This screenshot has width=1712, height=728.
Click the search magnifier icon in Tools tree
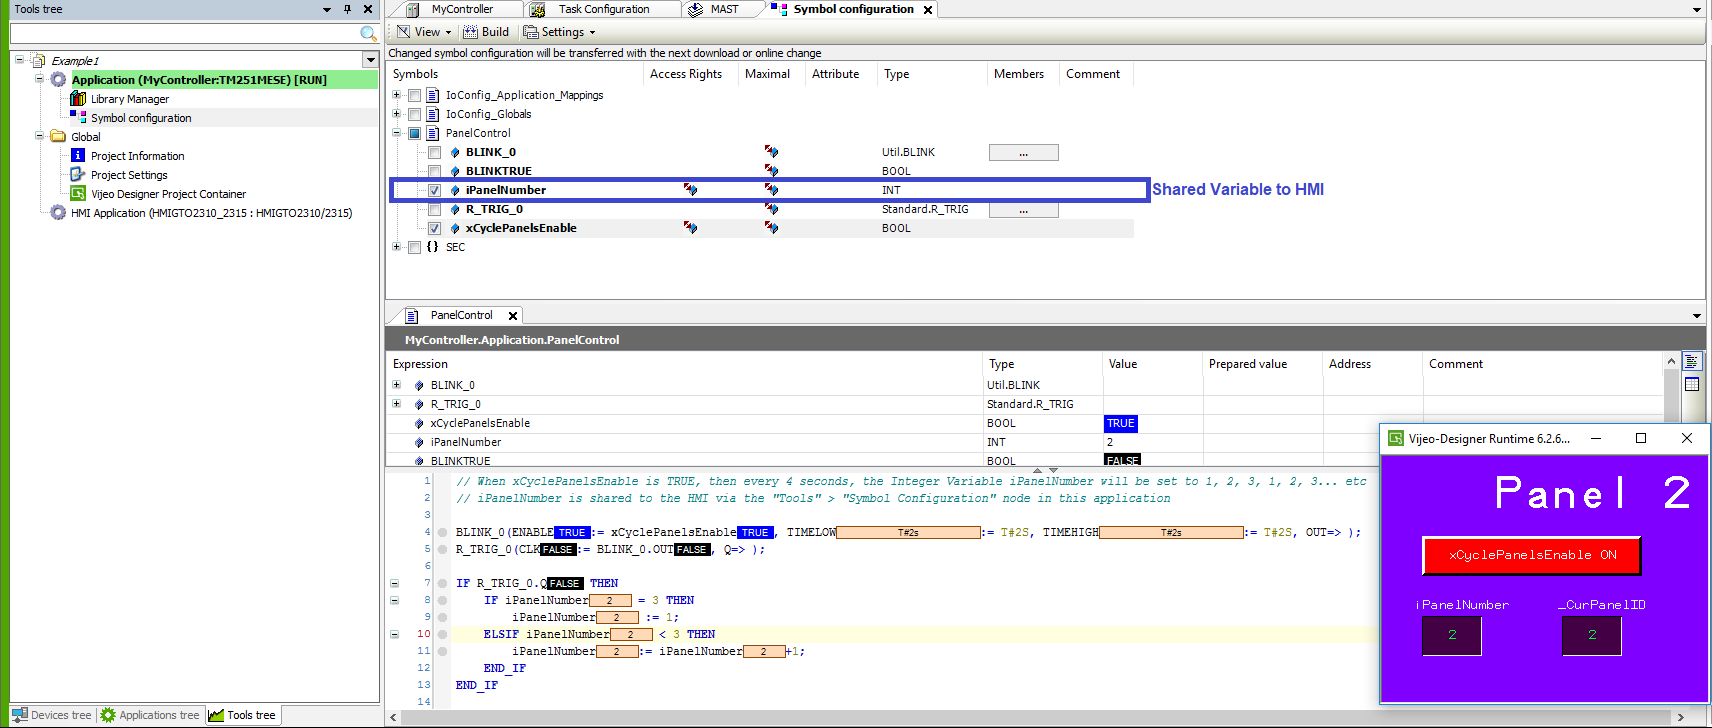click(368, 33)
